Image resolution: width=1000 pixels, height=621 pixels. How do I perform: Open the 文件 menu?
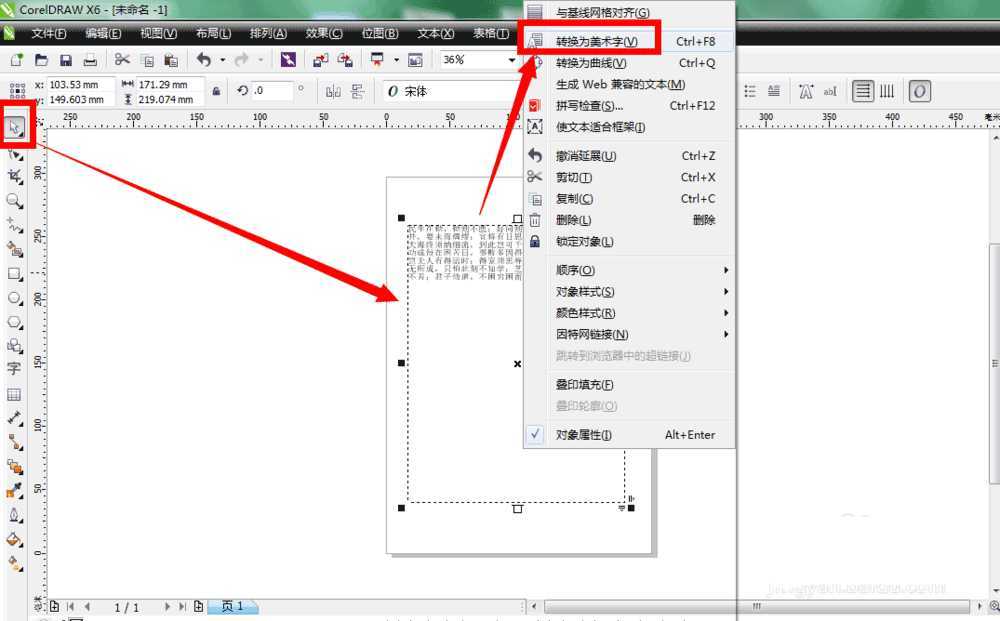[47, 32]
